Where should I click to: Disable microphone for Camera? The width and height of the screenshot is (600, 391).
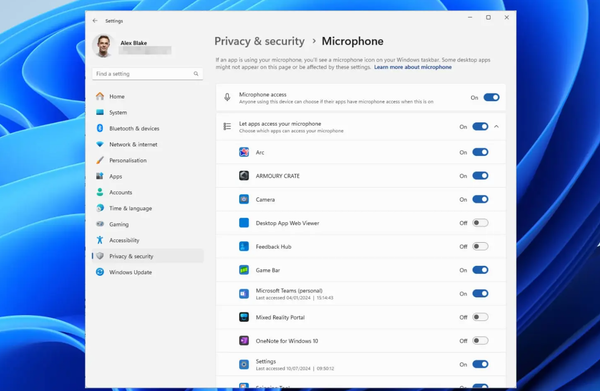(480, 199)
